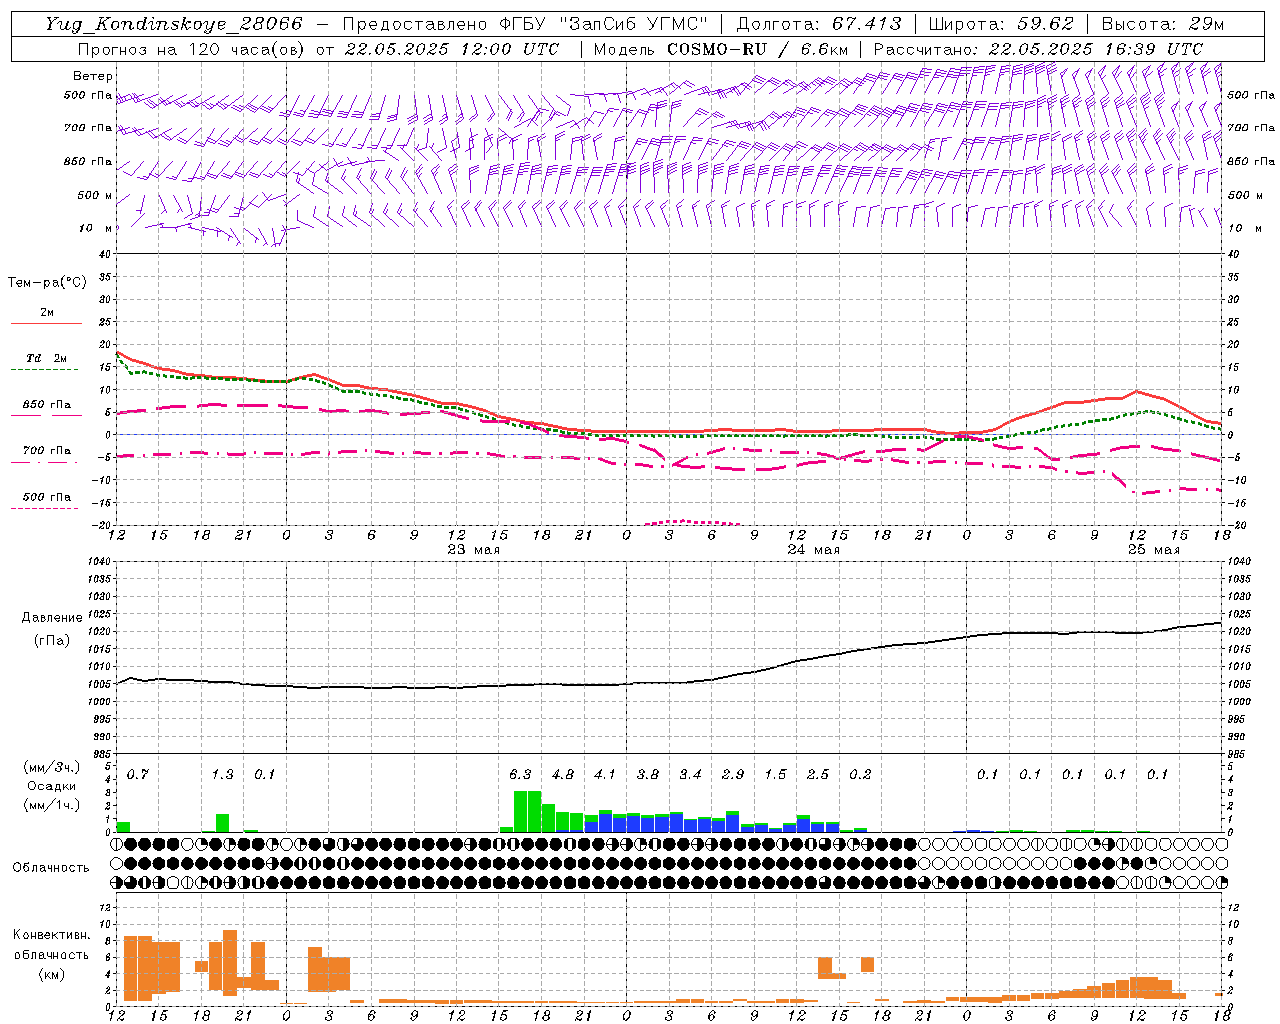Select the precipitation value '4.1'
The height and width of the screenshot is (1024, 1280).
click(x=605, y=774)
